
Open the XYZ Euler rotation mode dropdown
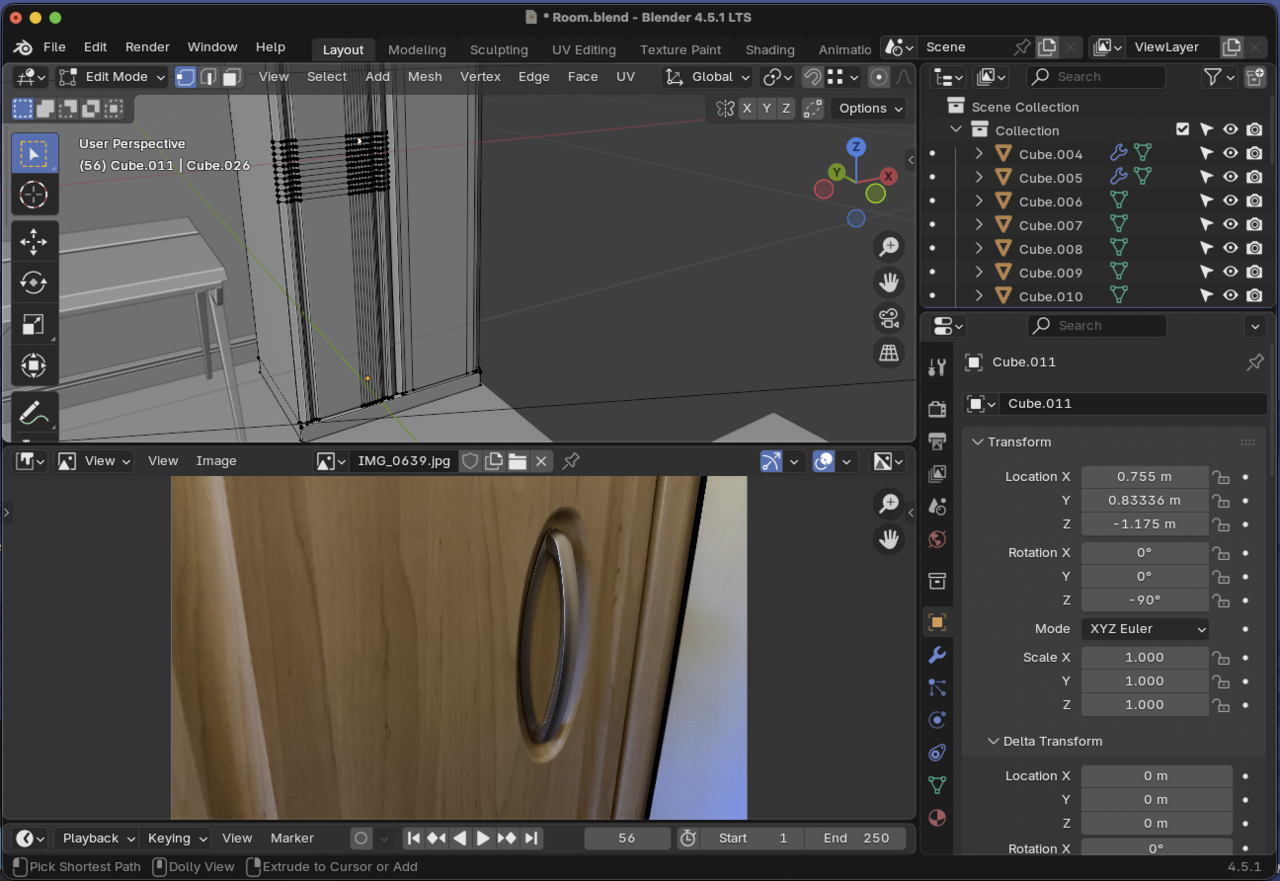1145,629
